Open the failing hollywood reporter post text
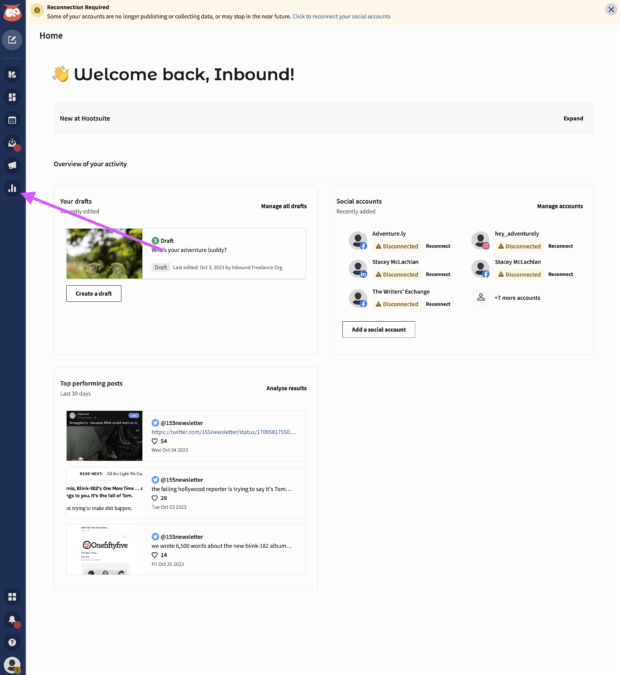Image resolution: width=620 pixels, height=675 pixels. click(x=221, y=489)
